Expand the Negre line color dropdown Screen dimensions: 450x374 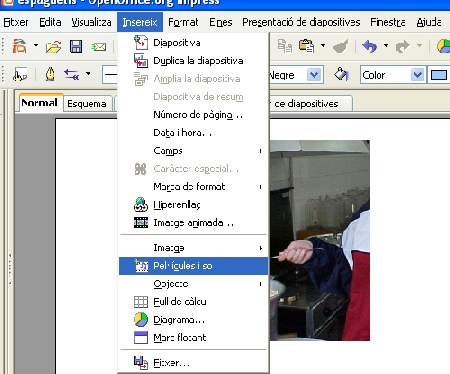click(314, 75)
